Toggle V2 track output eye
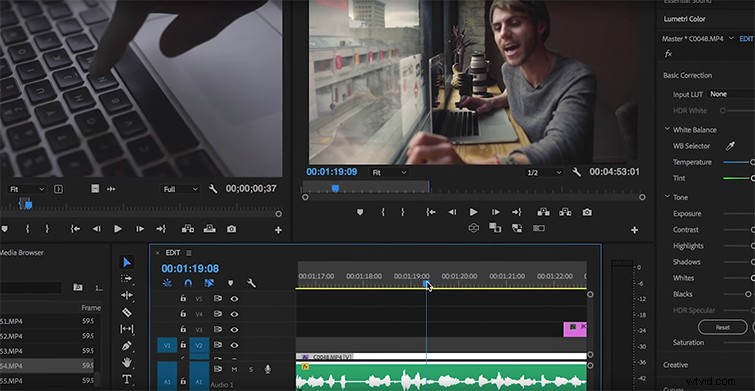Screen dimensions: 755x391 [234, 345]
